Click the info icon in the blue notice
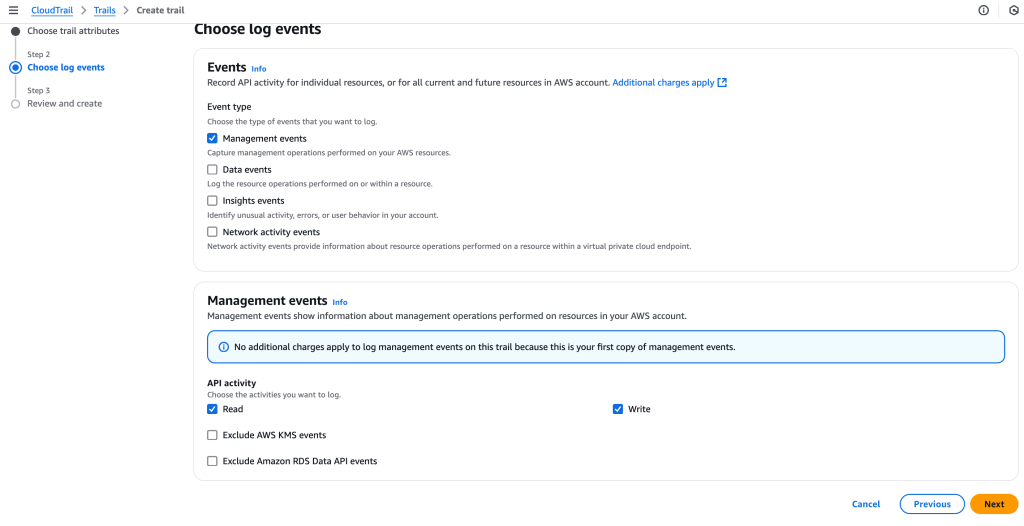This screenshot has height=526, width=1024. click(x=223, y=347)
